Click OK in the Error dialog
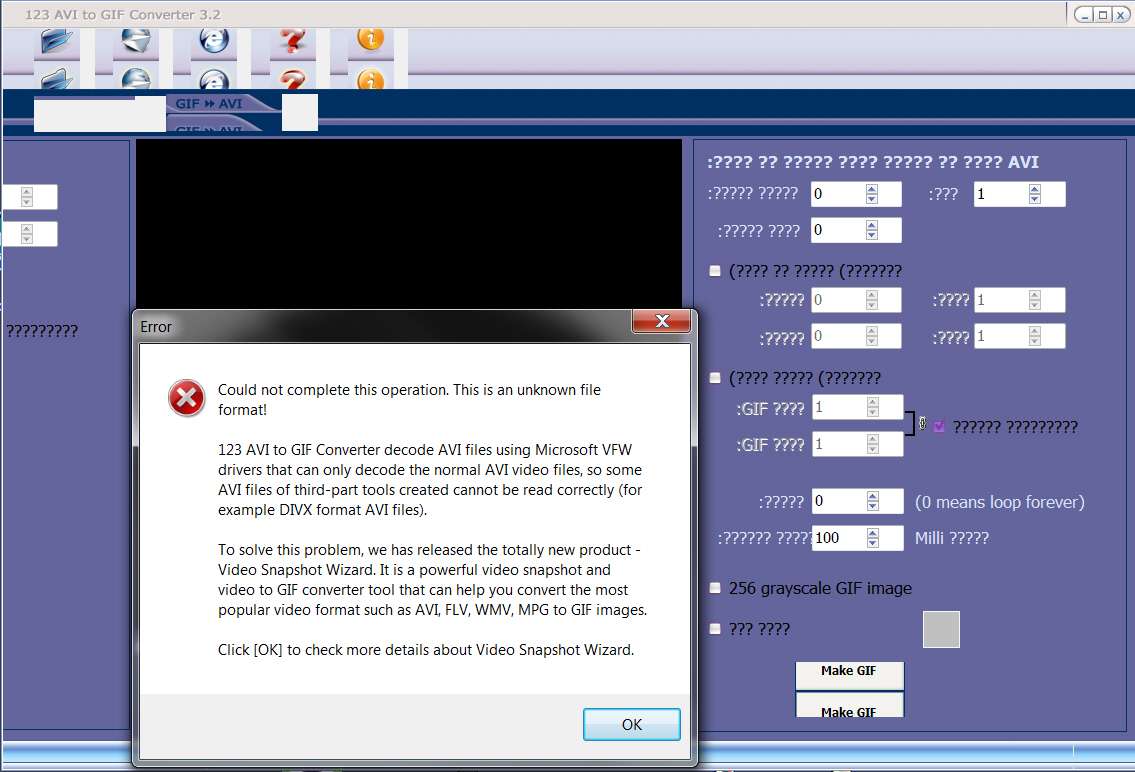The image size is (1135, 772). [631, 724]
